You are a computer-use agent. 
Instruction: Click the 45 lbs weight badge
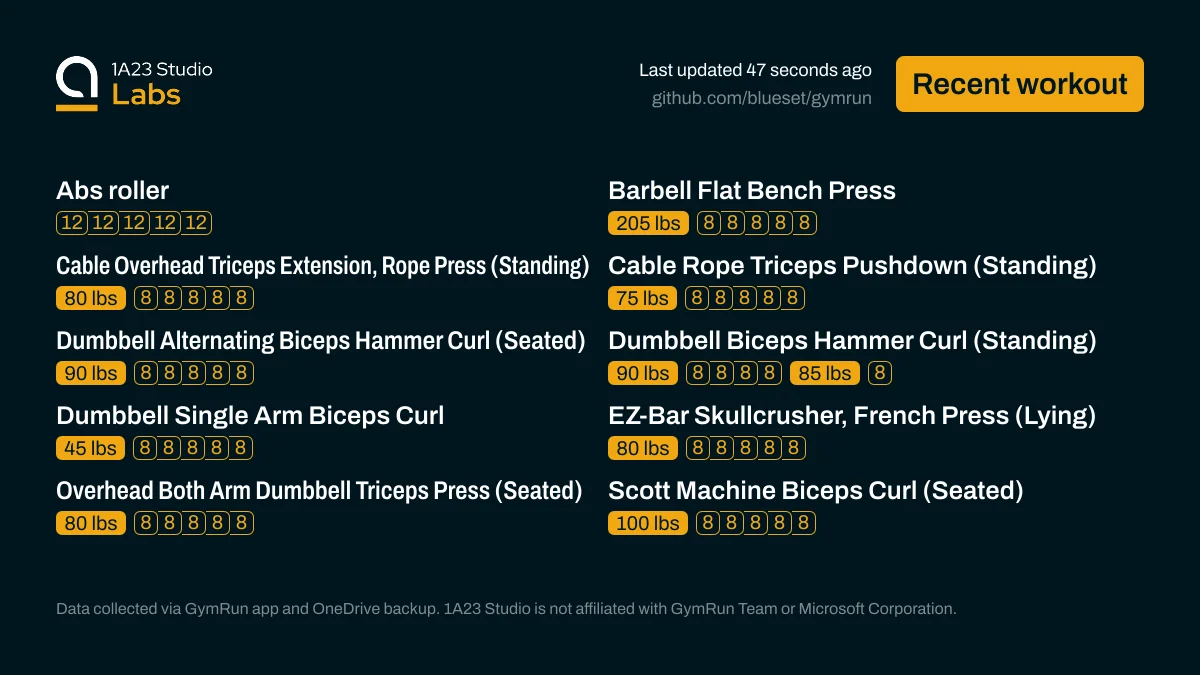90,448
